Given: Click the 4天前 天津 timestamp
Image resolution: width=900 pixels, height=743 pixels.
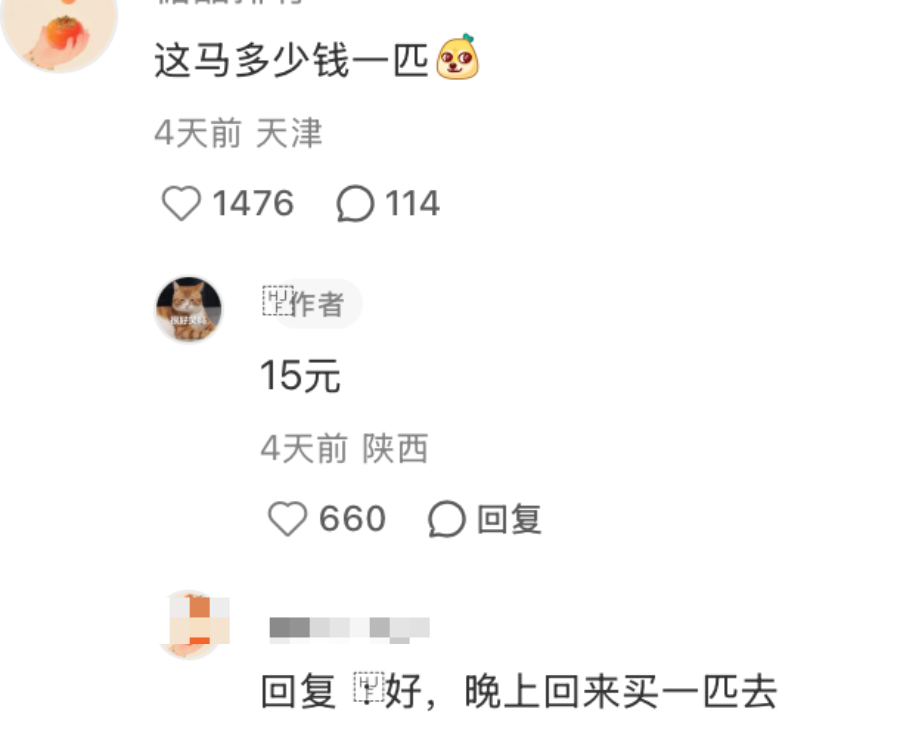Looking at the screenshot, I should (x=238, y=133).
